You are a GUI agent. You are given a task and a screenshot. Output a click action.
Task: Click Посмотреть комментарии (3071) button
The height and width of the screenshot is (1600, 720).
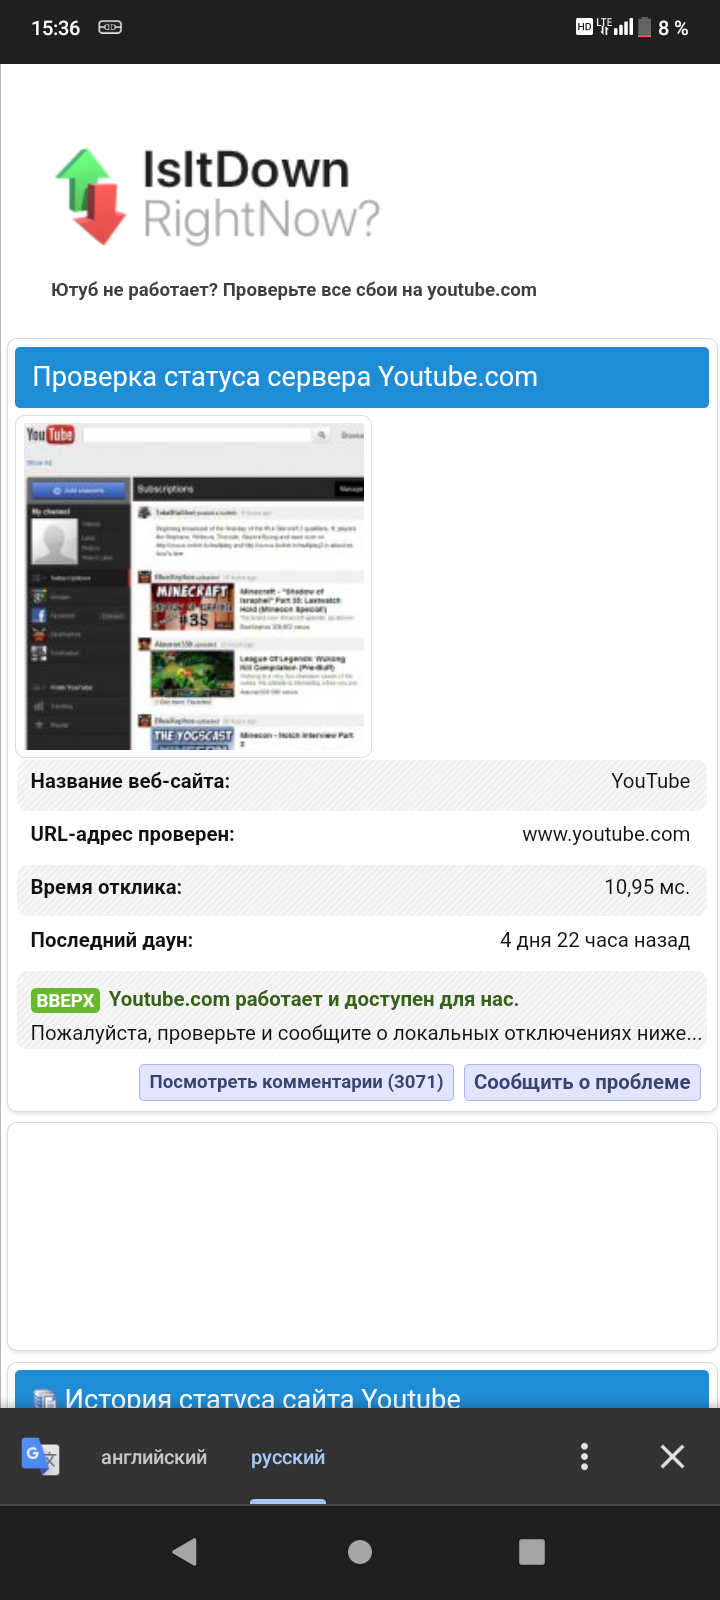tap(297, 1082)
